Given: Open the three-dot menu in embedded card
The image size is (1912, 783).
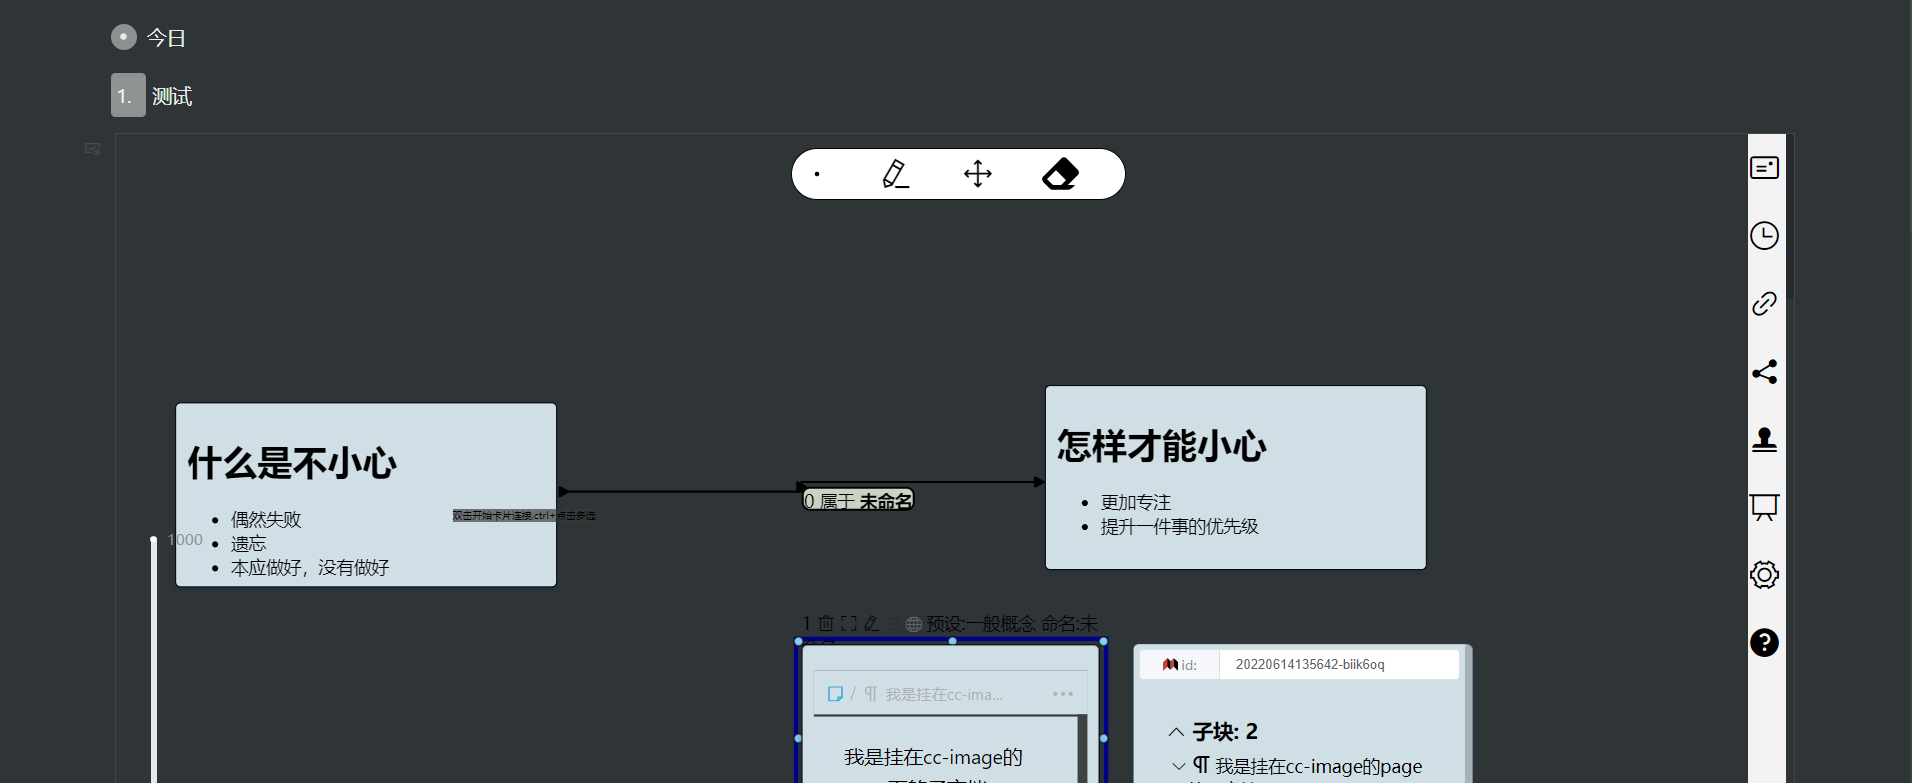Looking at the screenshot, I should click(x=1063, y=694).
